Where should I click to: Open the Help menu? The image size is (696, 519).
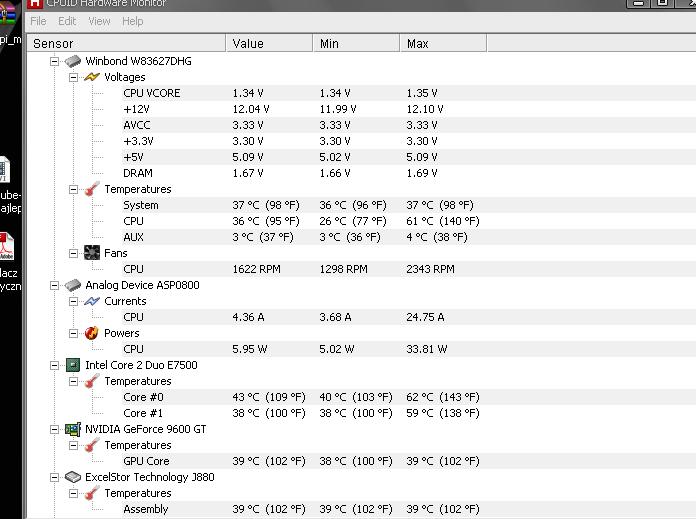click(x=133, y=21)
